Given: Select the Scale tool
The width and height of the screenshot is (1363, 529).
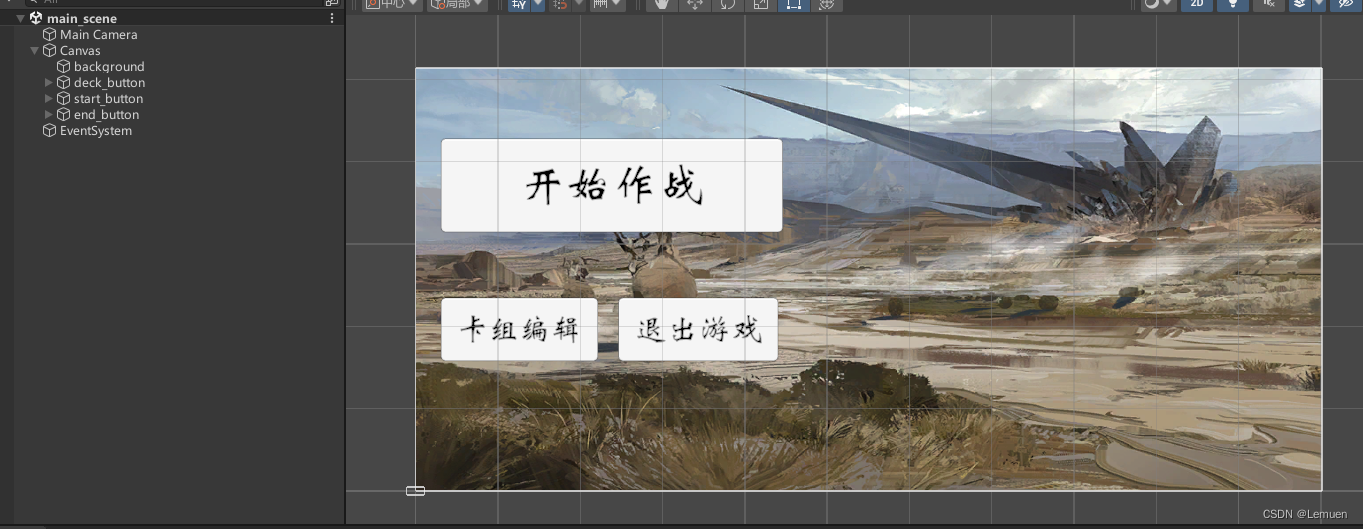Looking at the screenshot, I should coord(760,4).
